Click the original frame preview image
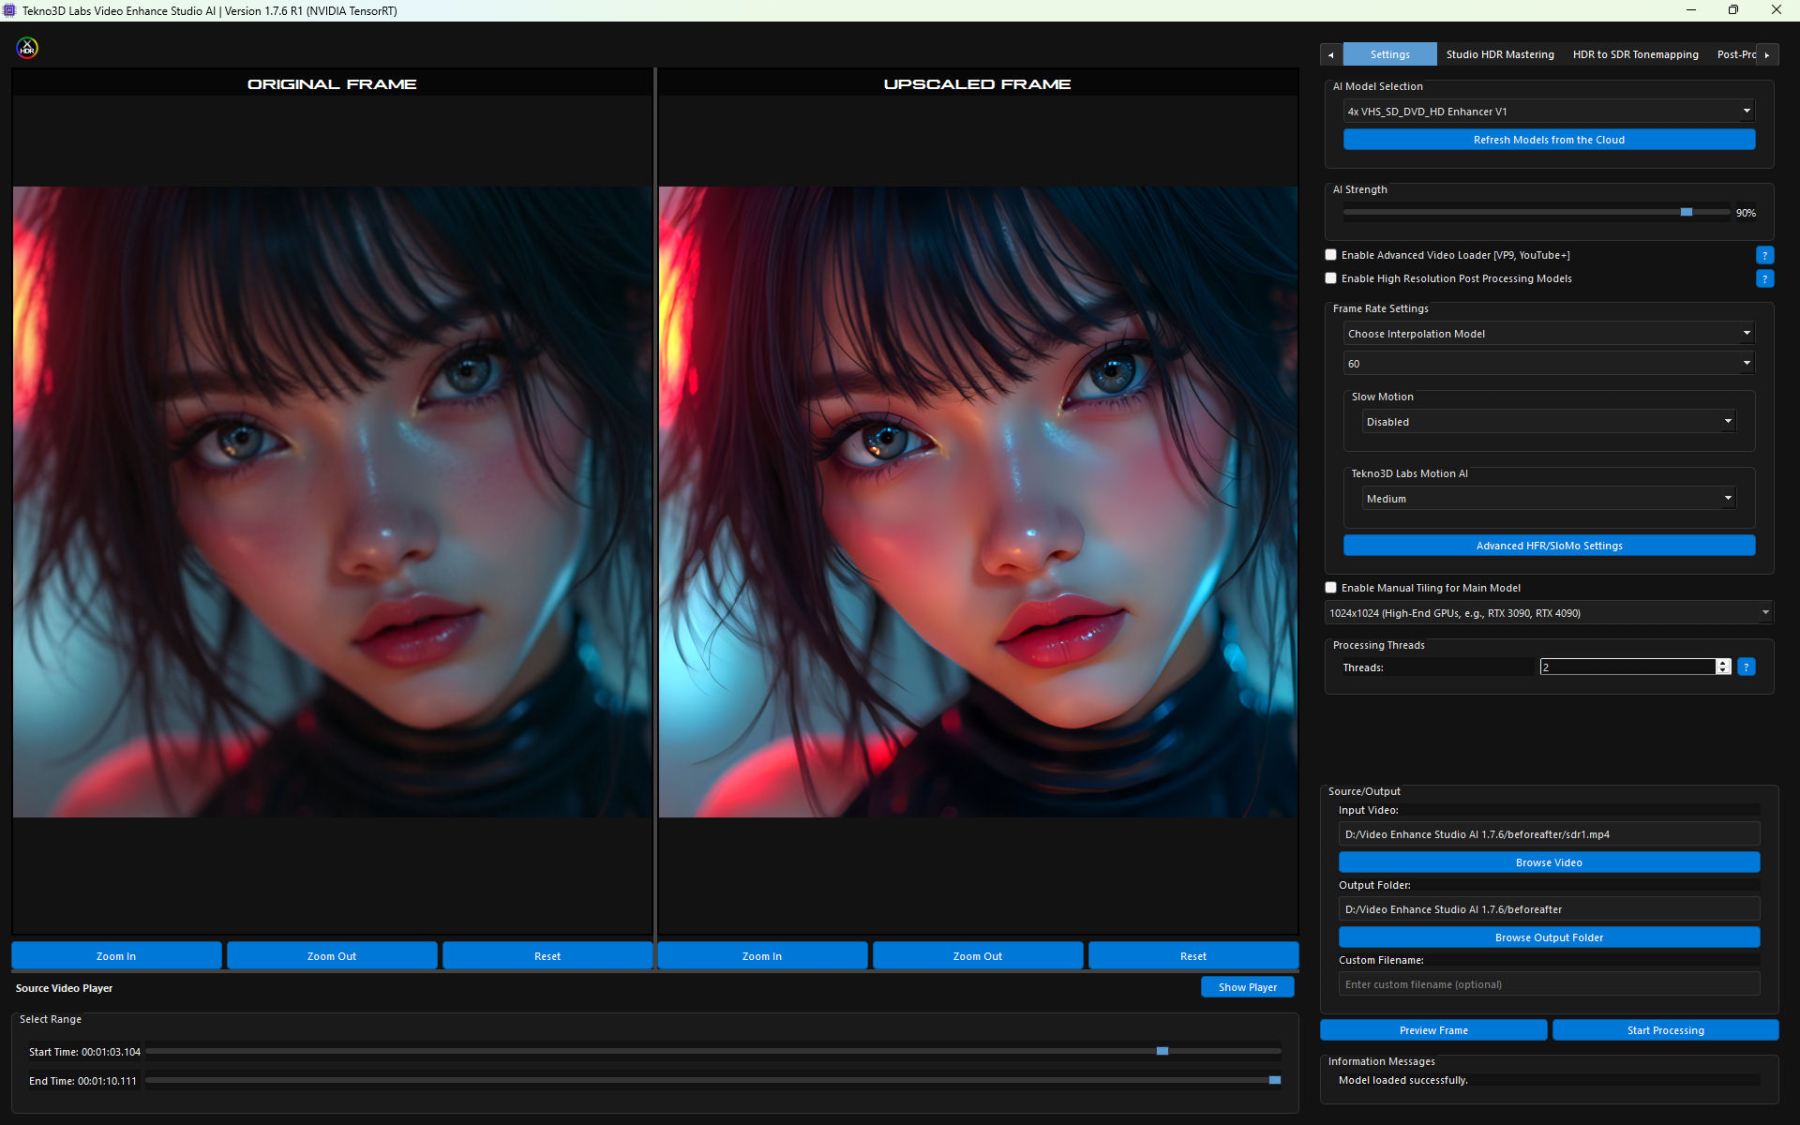Viewport: 1800px width, 1125px height. 332,502
